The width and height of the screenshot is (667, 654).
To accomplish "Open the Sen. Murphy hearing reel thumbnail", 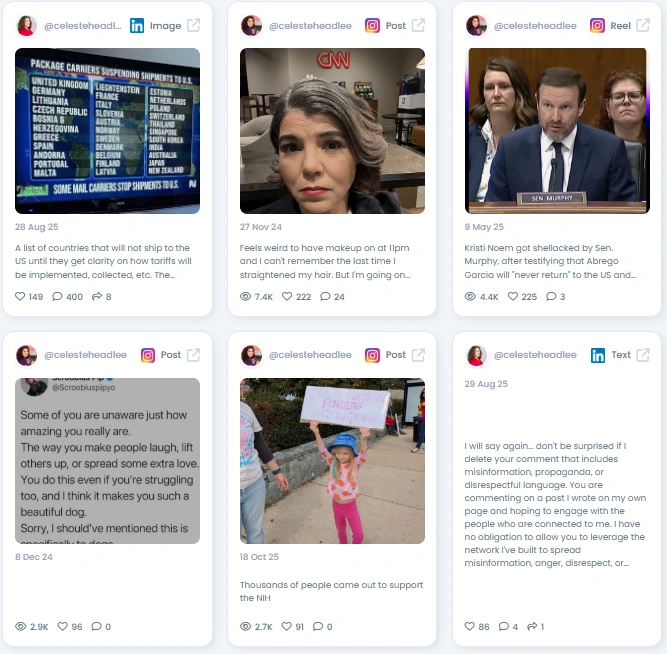I will tap(557, 131).
